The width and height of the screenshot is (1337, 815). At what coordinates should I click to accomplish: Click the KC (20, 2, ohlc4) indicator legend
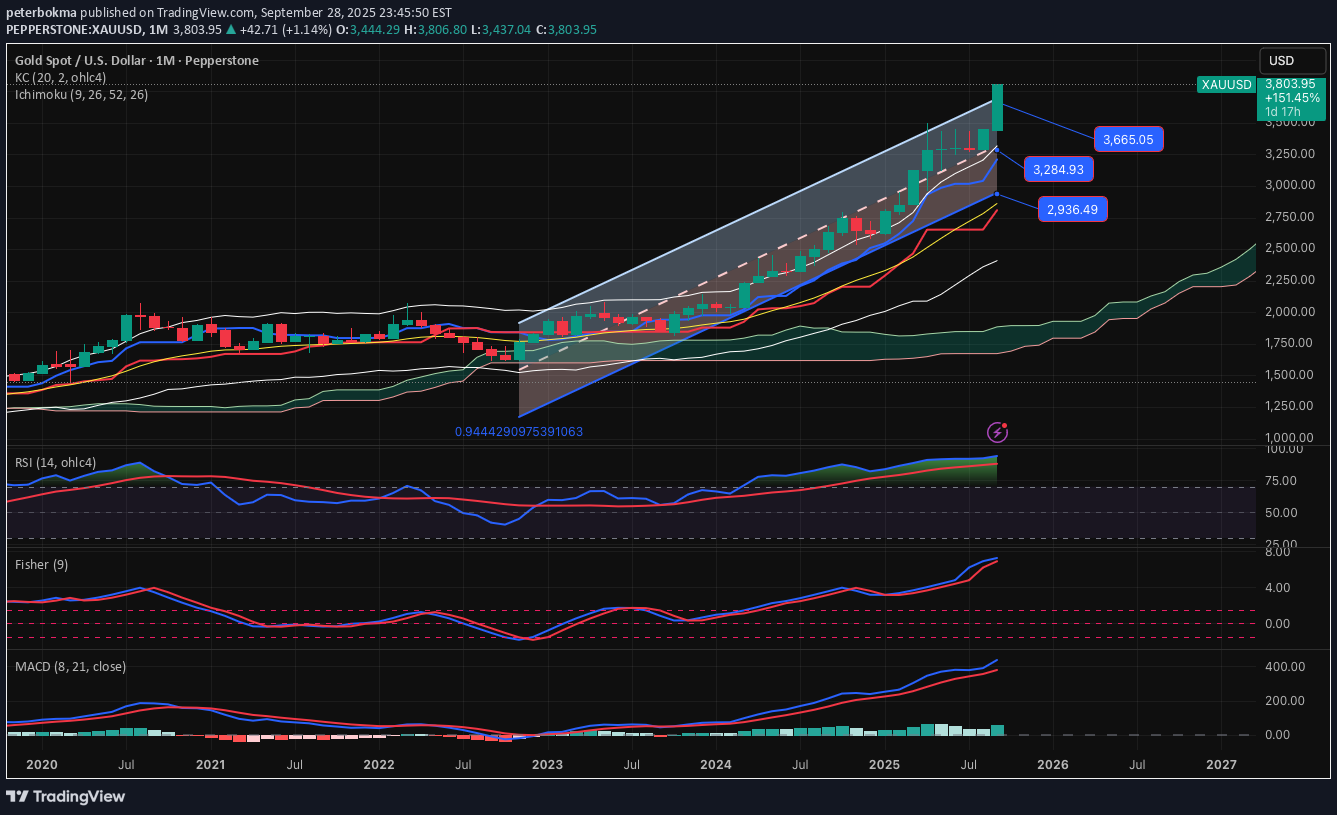pos(62,77)
